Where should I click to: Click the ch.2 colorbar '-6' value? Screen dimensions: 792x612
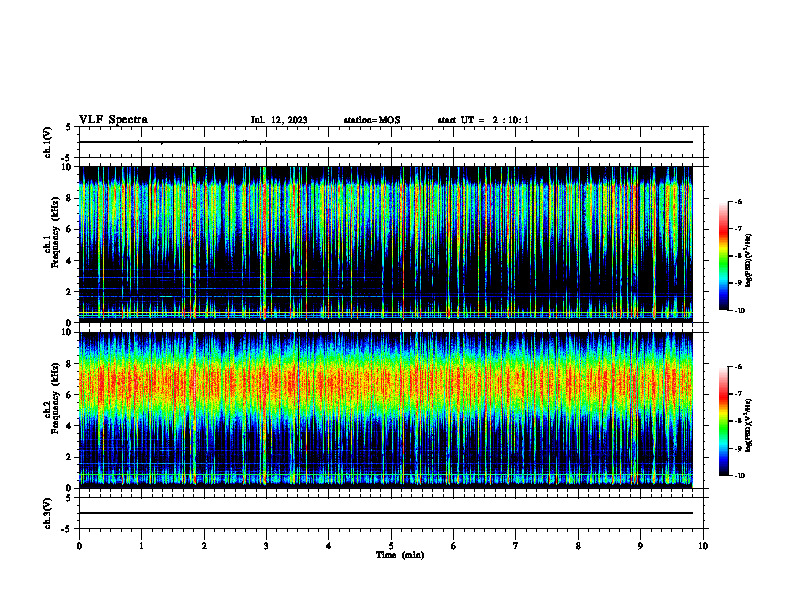click(x=738, y=367)
